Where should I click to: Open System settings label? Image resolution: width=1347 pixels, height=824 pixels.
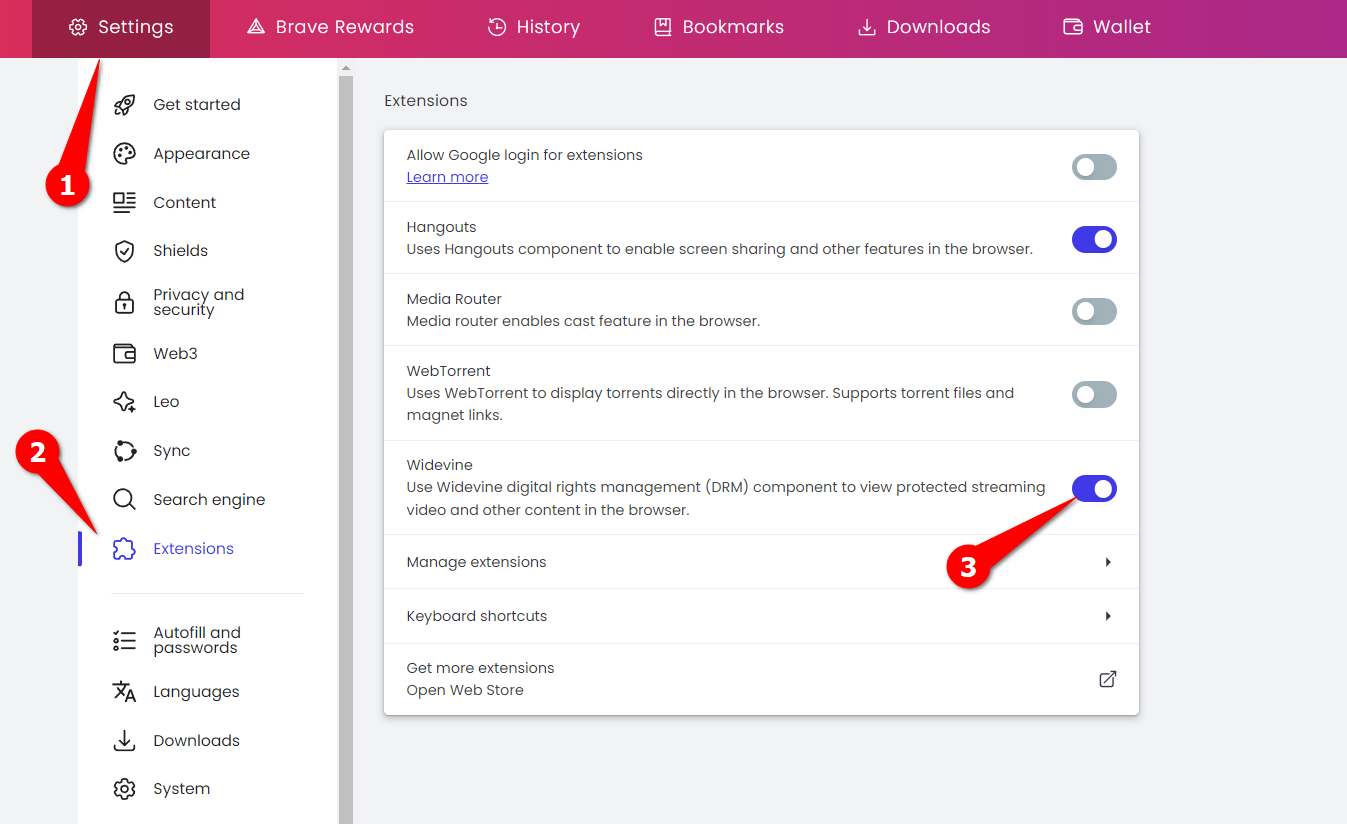[181, 789]
